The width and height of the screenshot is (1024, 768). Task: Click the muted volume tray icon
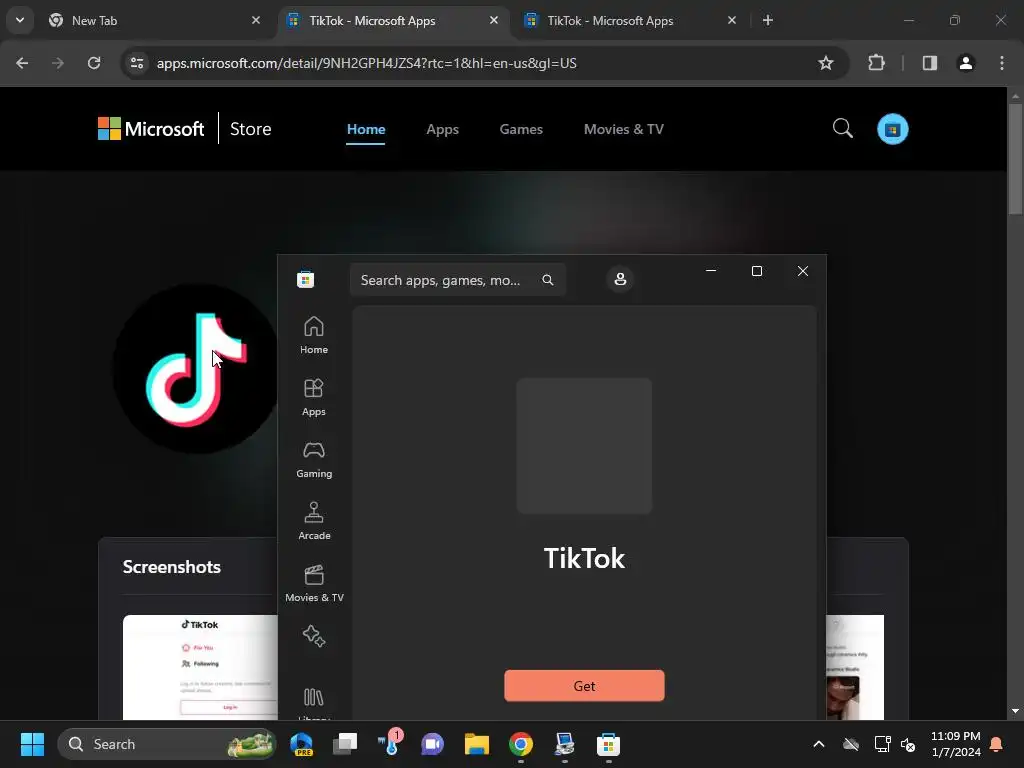pyautogui.click(x=908, y=744)
